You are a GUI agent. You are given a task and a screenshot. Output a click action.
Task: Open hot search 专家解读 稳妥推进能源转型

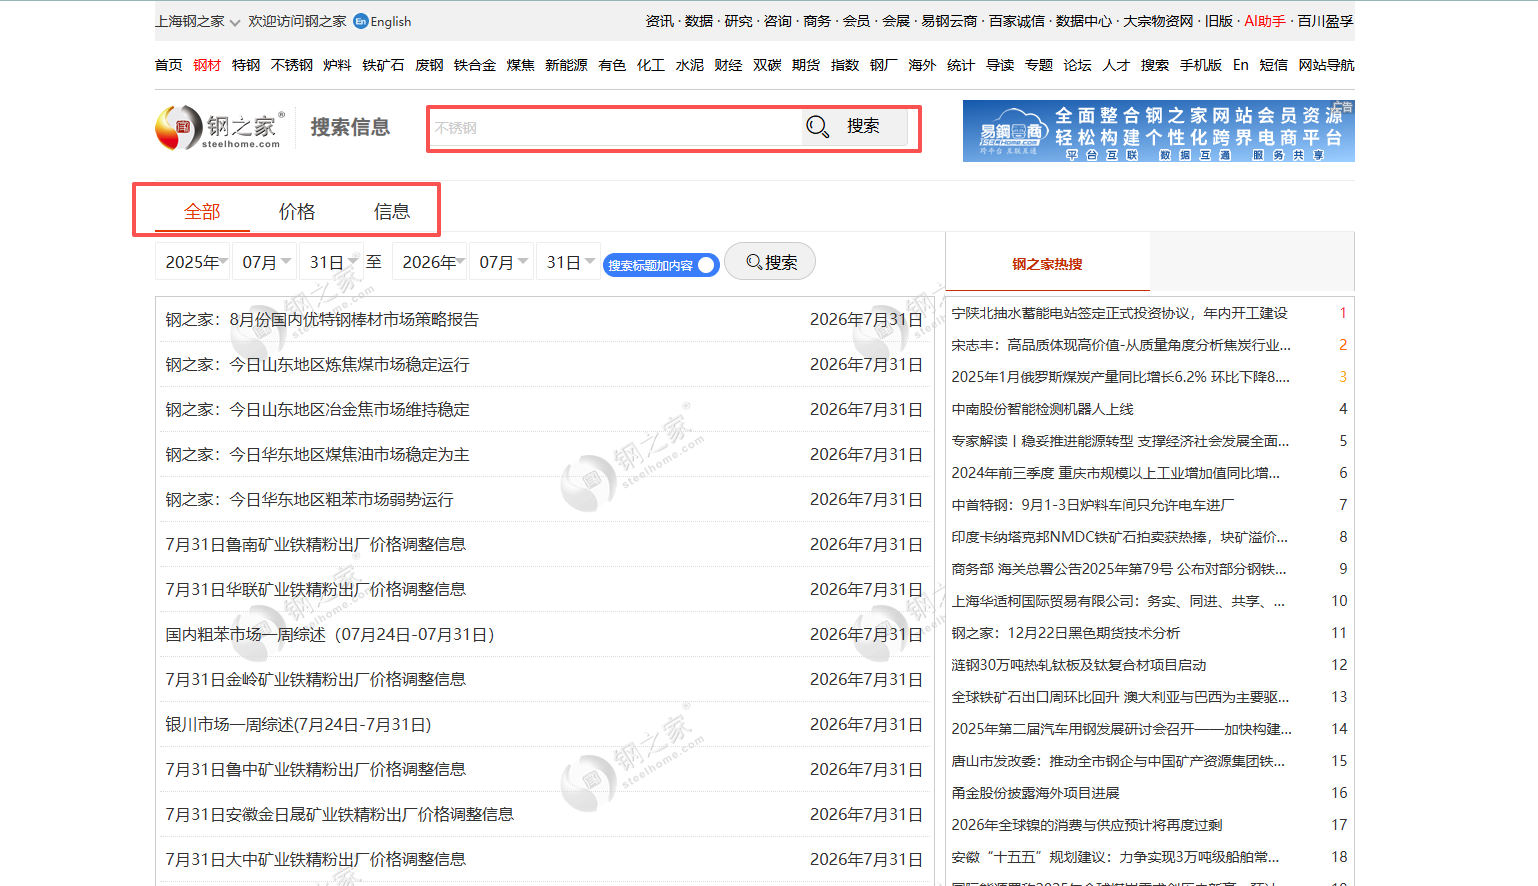[1120, 441]
